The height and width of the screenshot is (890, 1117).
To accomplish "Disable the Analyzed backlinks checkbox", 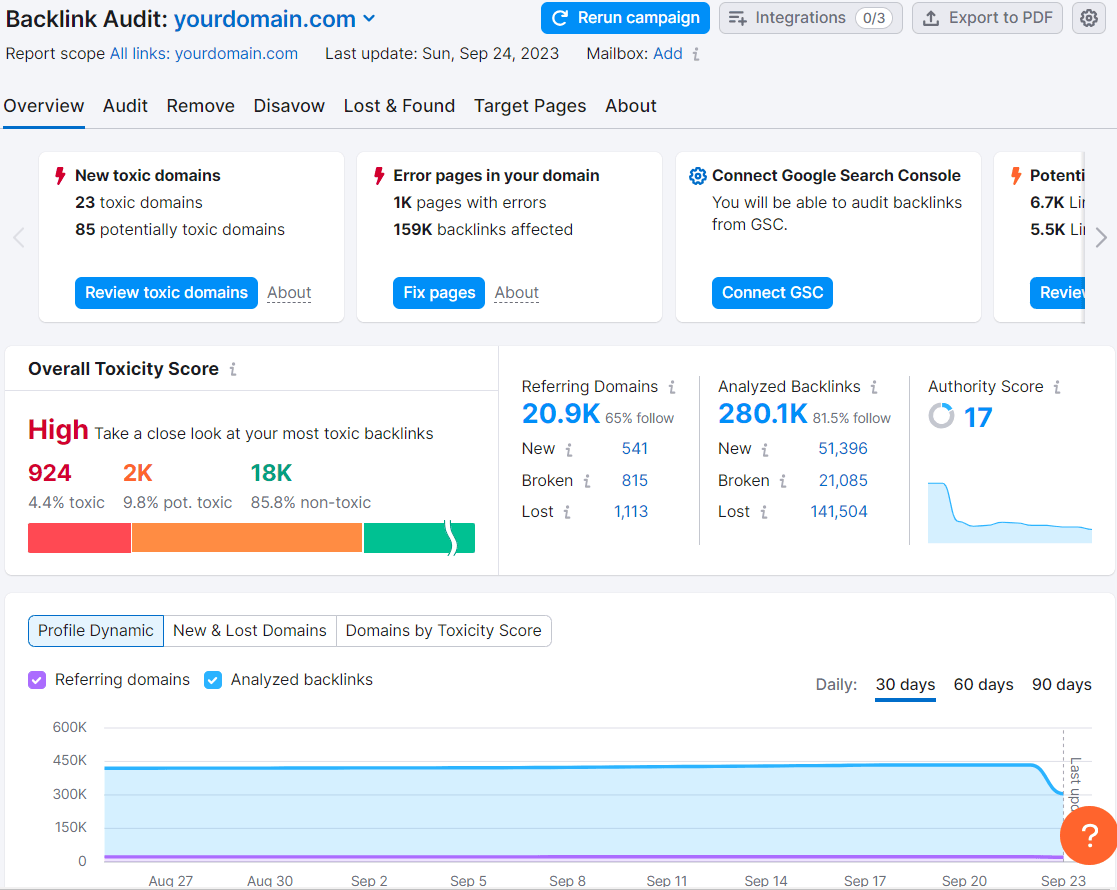I will (213, 680).
